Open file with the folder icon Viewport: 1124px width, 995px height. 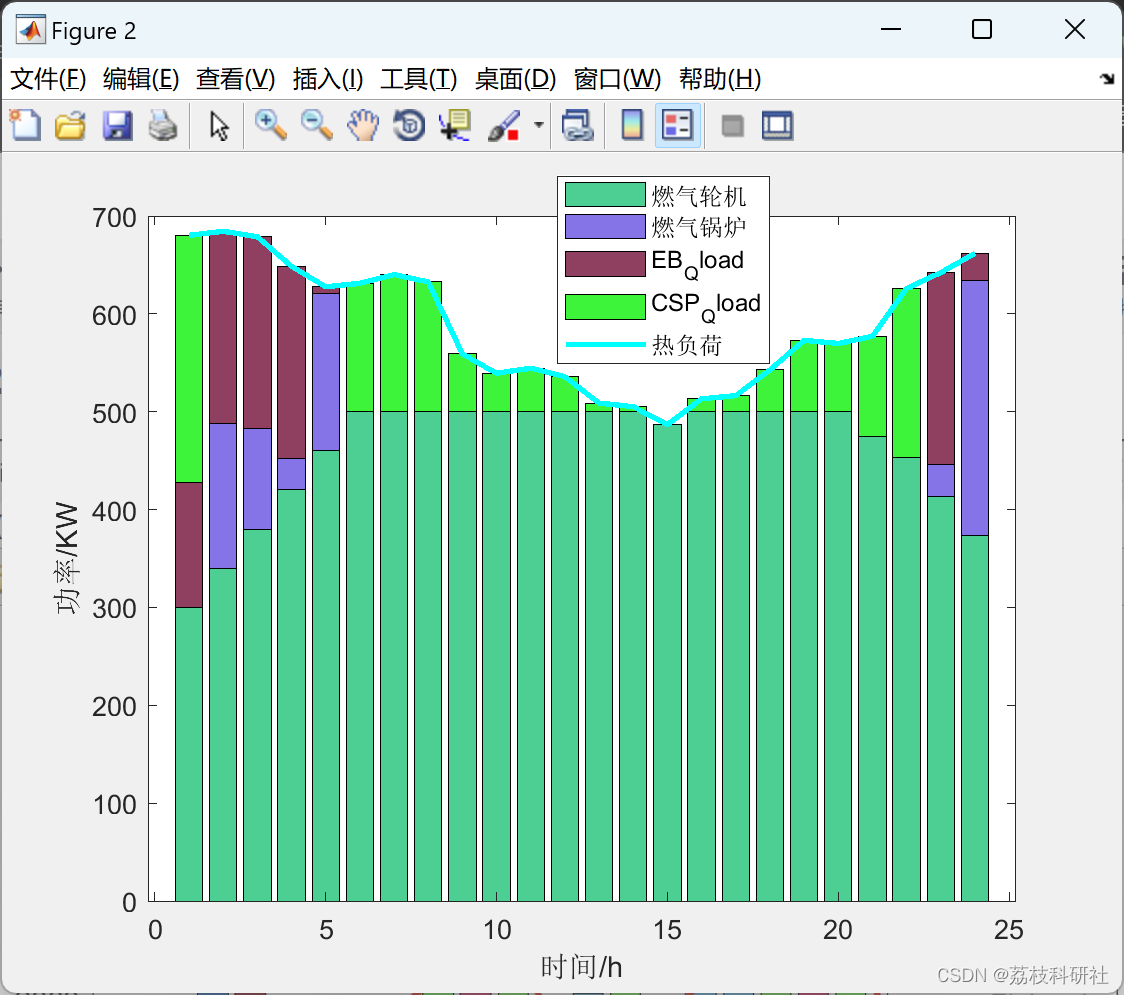[x=70, y=125]
